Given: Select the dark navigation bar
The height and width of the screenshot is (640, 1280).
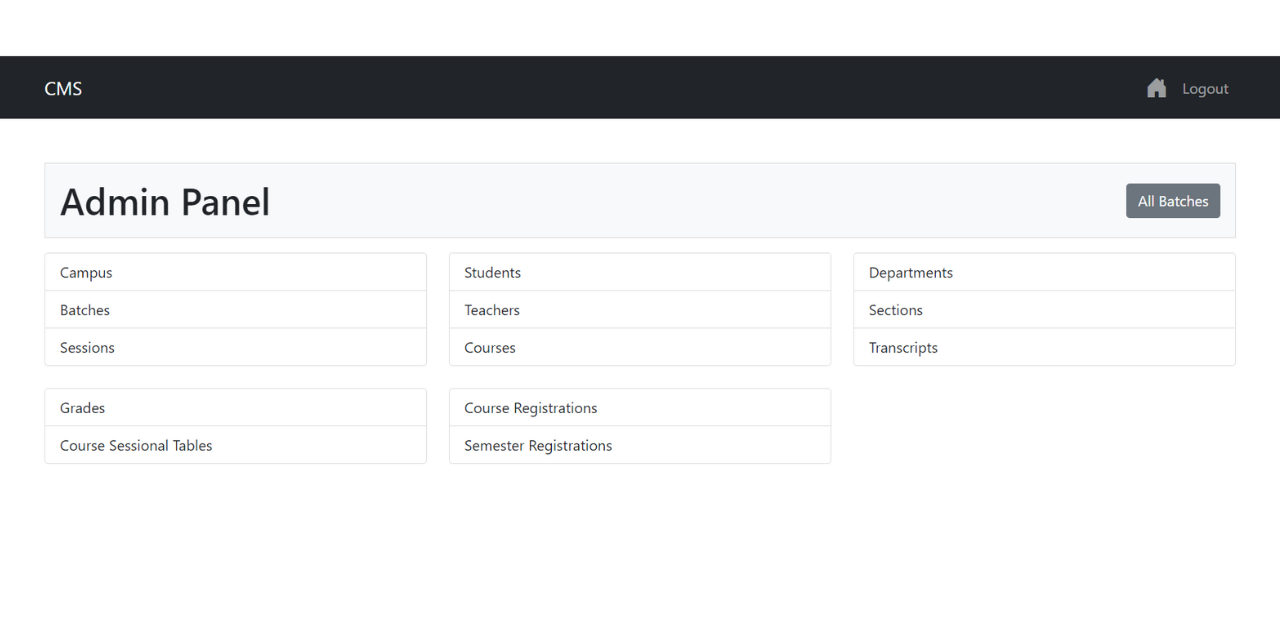Looking at the screenshot, I should coord(640,87).
